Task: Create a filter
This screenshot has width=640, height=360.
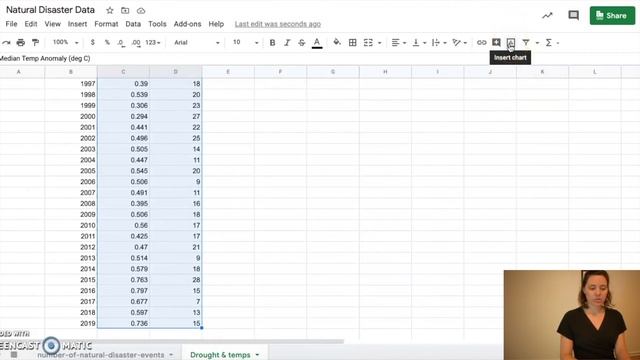Action: (x=526, y=42)
